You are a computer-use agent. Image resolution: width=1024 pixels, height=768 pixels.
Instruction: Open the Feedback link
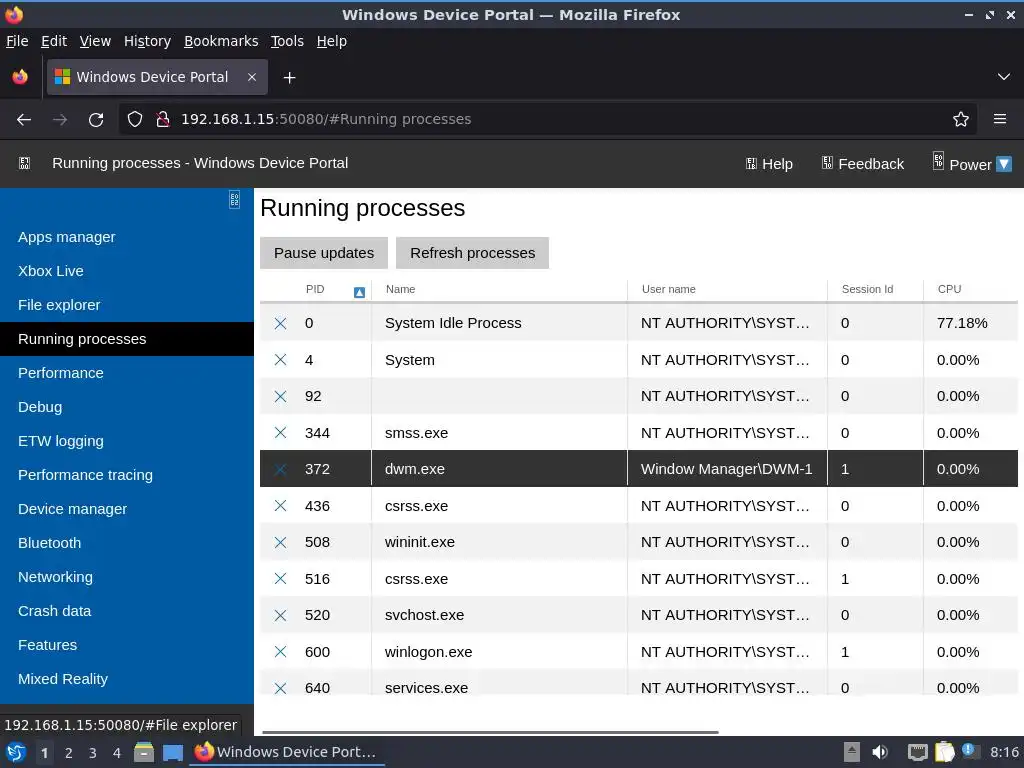(x=863, y=164)
